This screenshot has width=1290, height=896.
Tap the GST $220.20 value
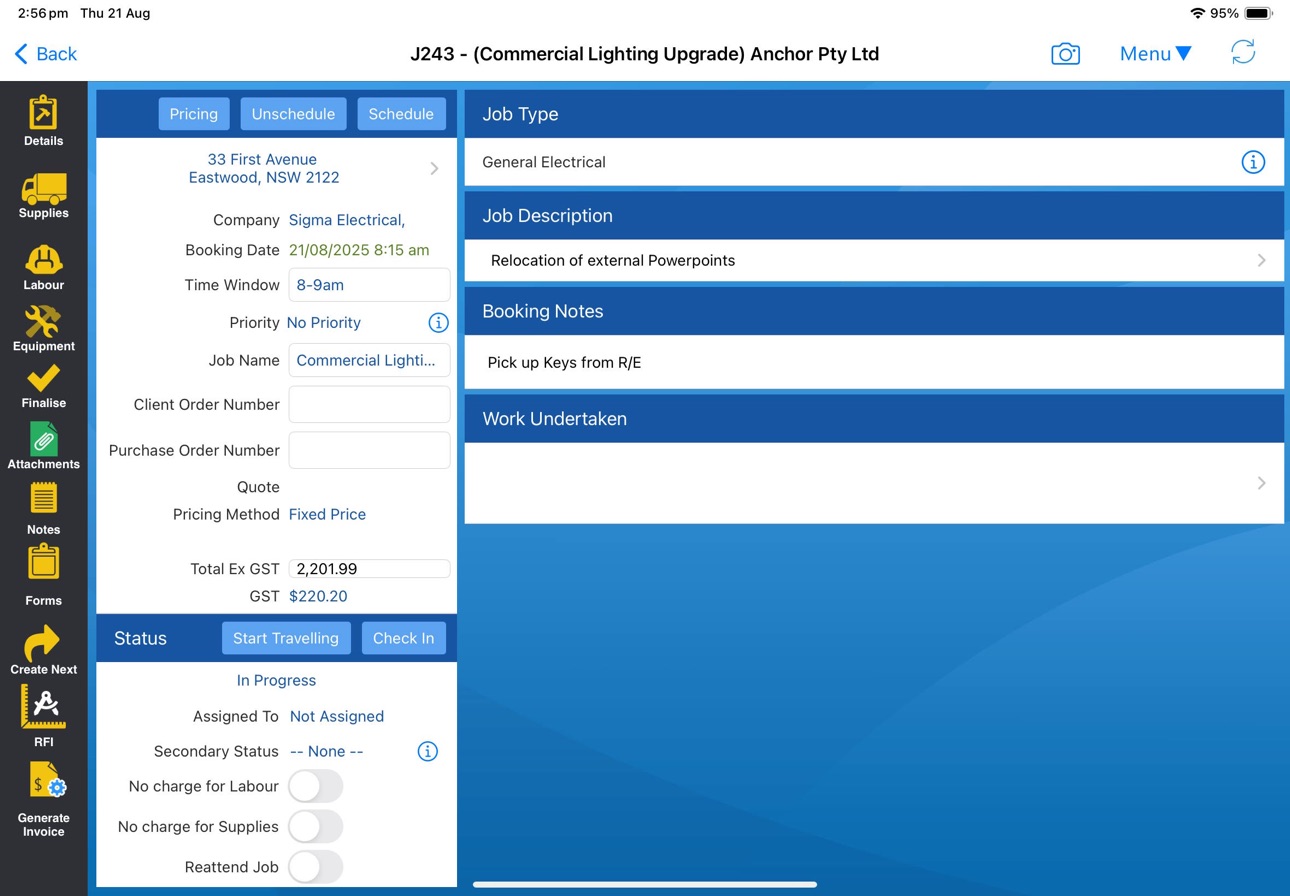[318, 596]
